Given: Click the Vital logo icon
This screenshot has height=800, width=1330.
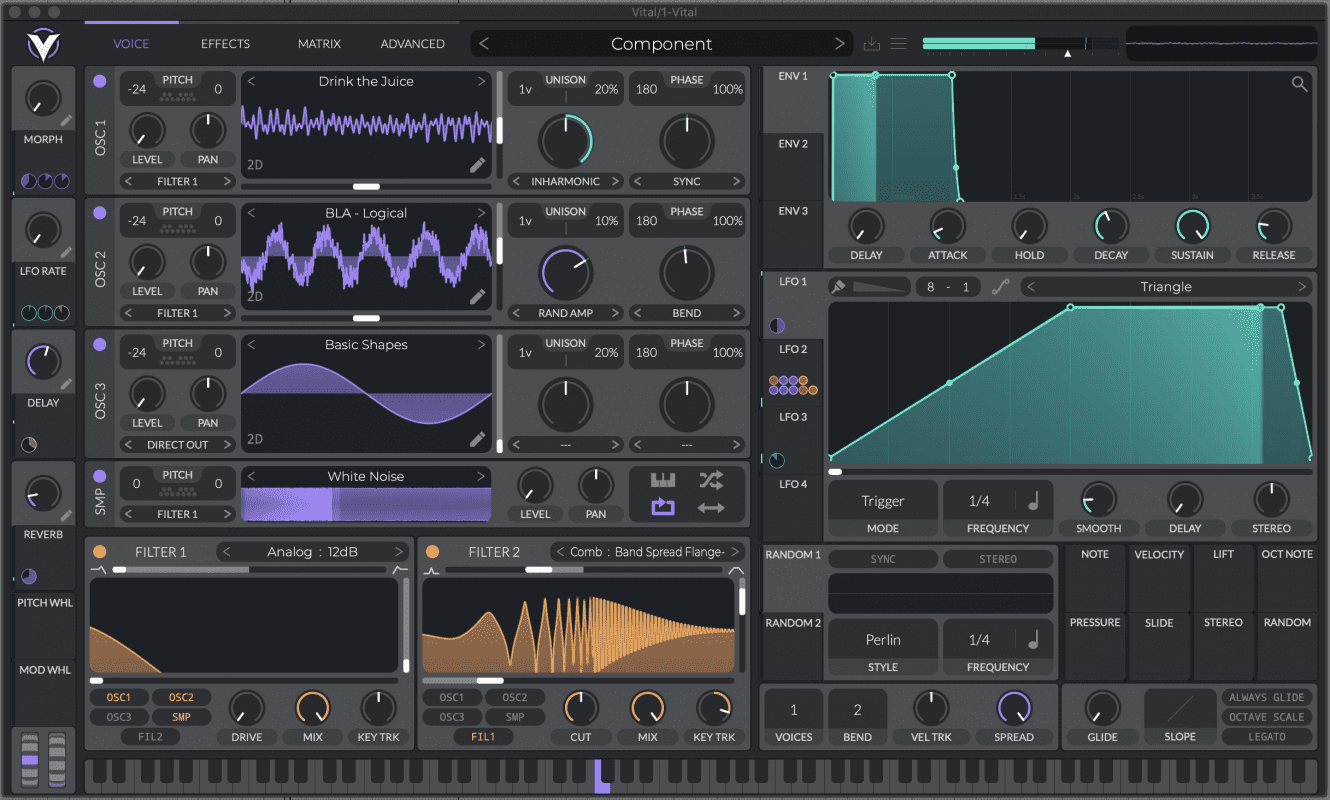Looking at the screenshot, I should tap(44, 45).
